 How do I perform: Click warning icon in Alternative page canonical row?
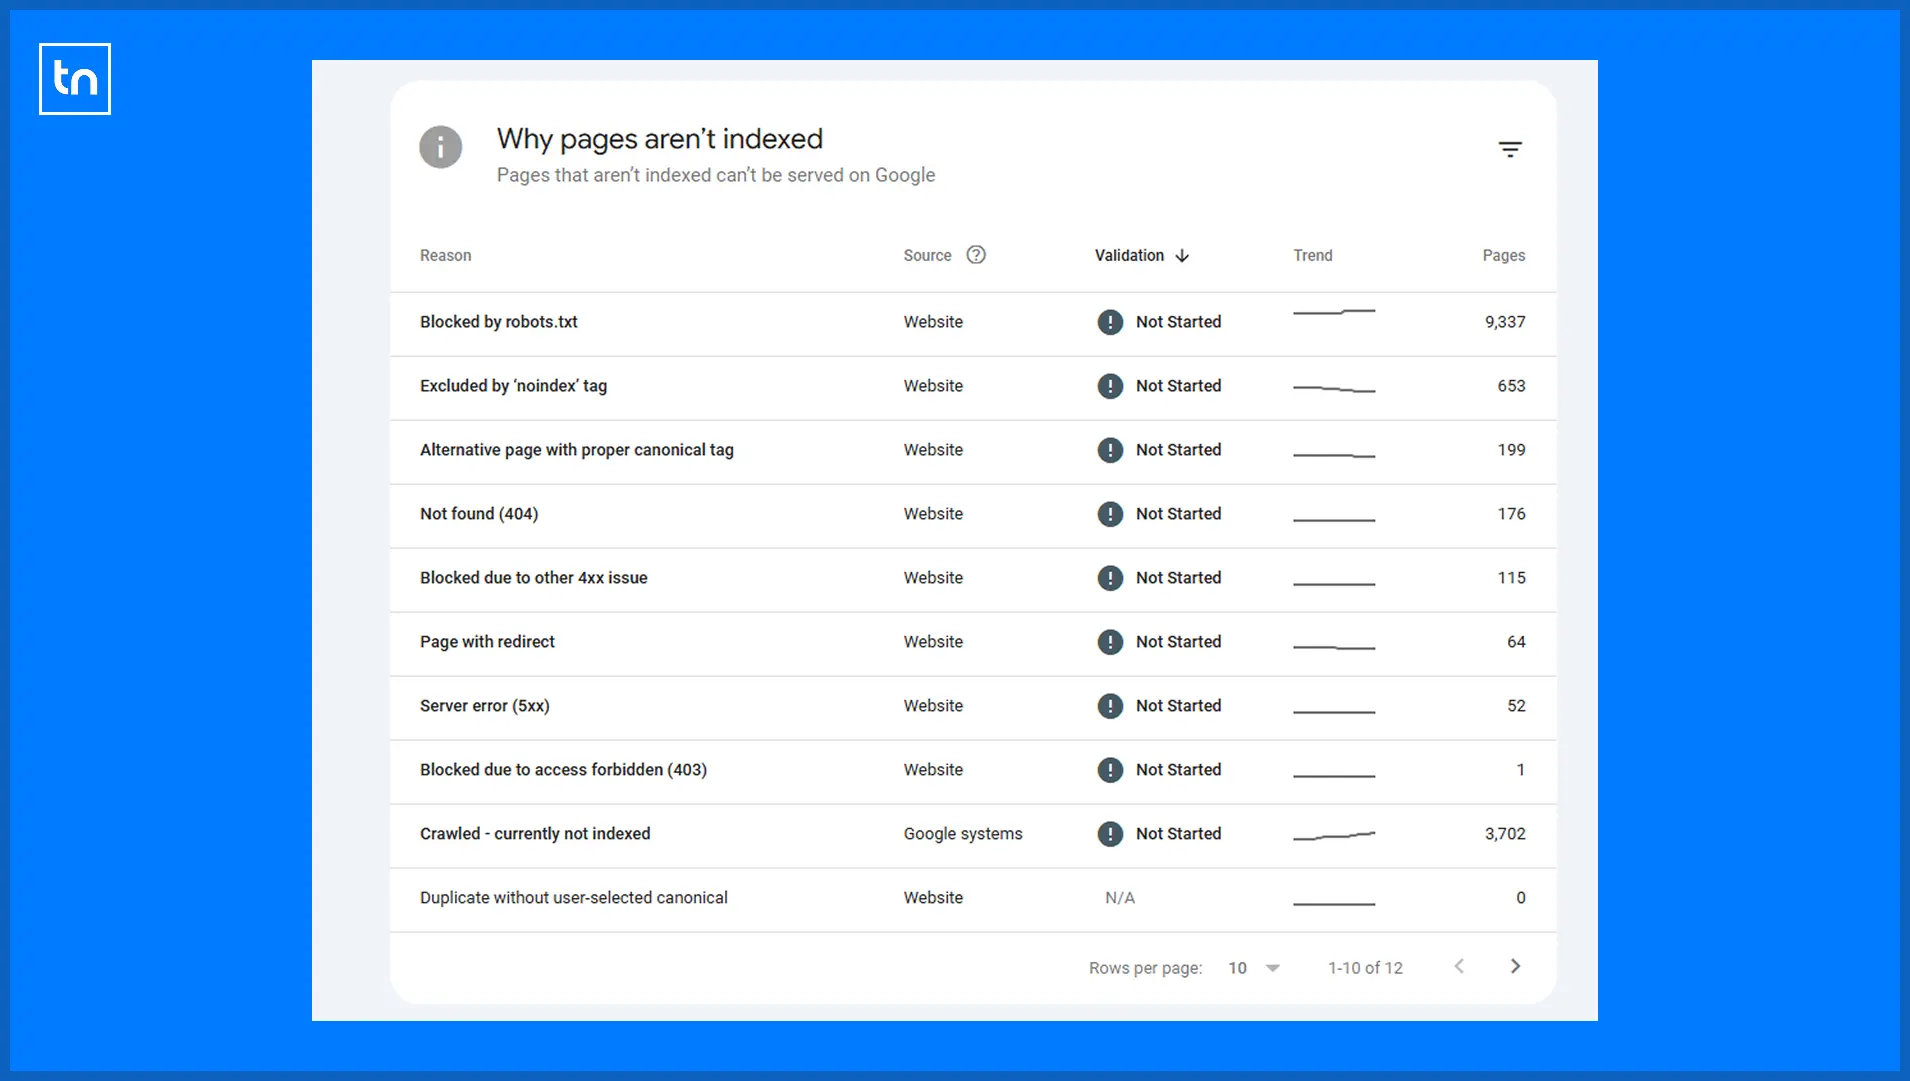[1110, 450]
